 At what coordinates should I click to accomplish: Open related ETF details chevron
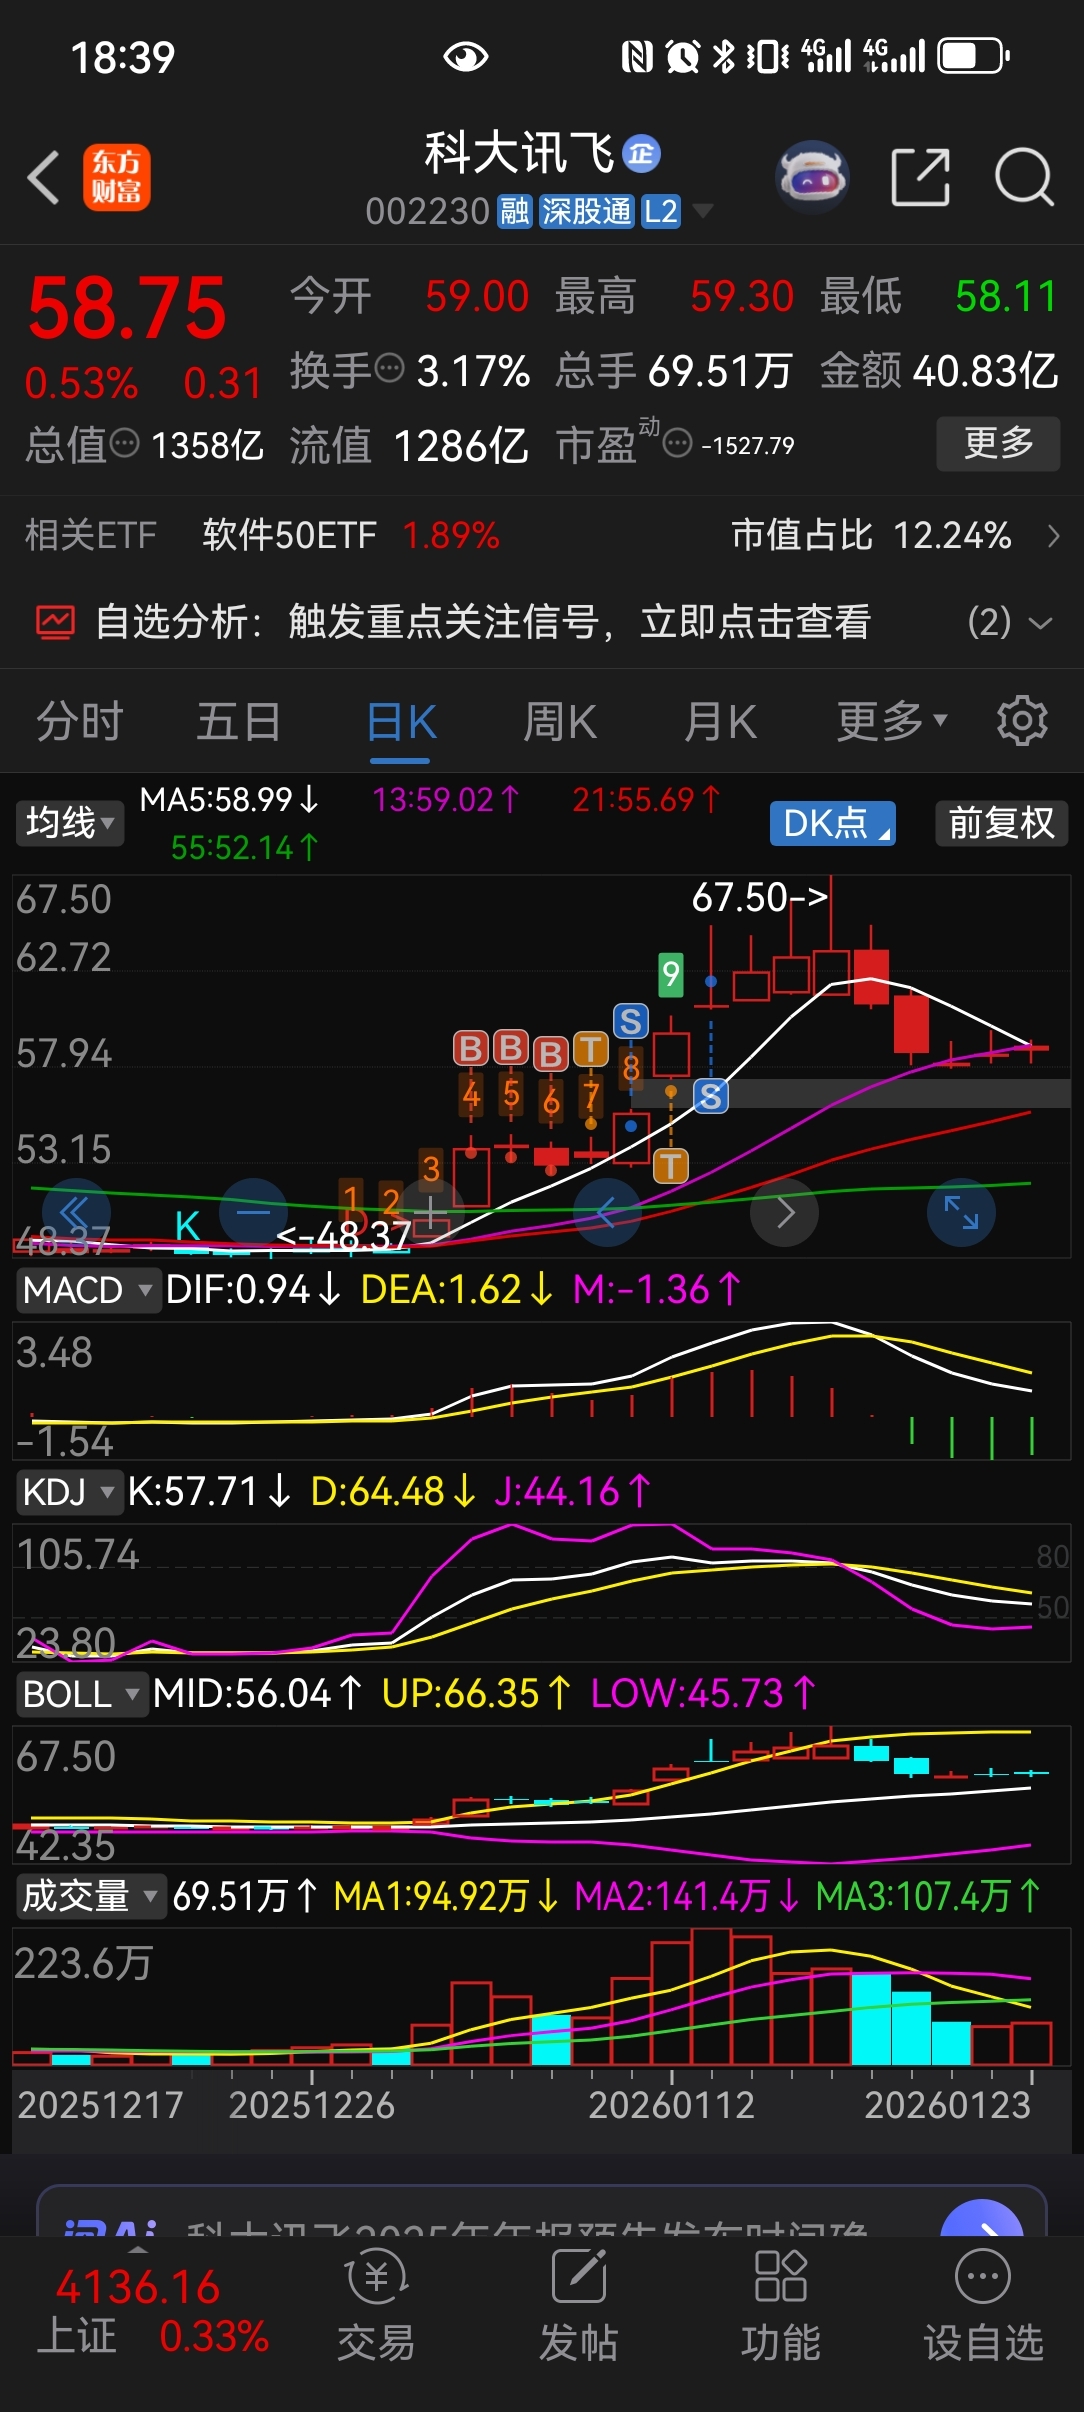1053,536
